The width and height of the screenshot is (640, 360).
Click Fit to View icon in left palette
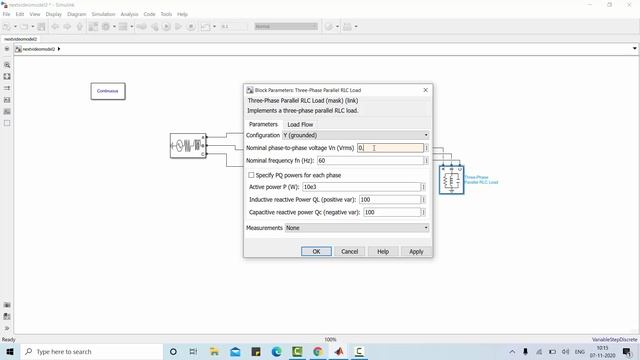click(x=7, y=76)
